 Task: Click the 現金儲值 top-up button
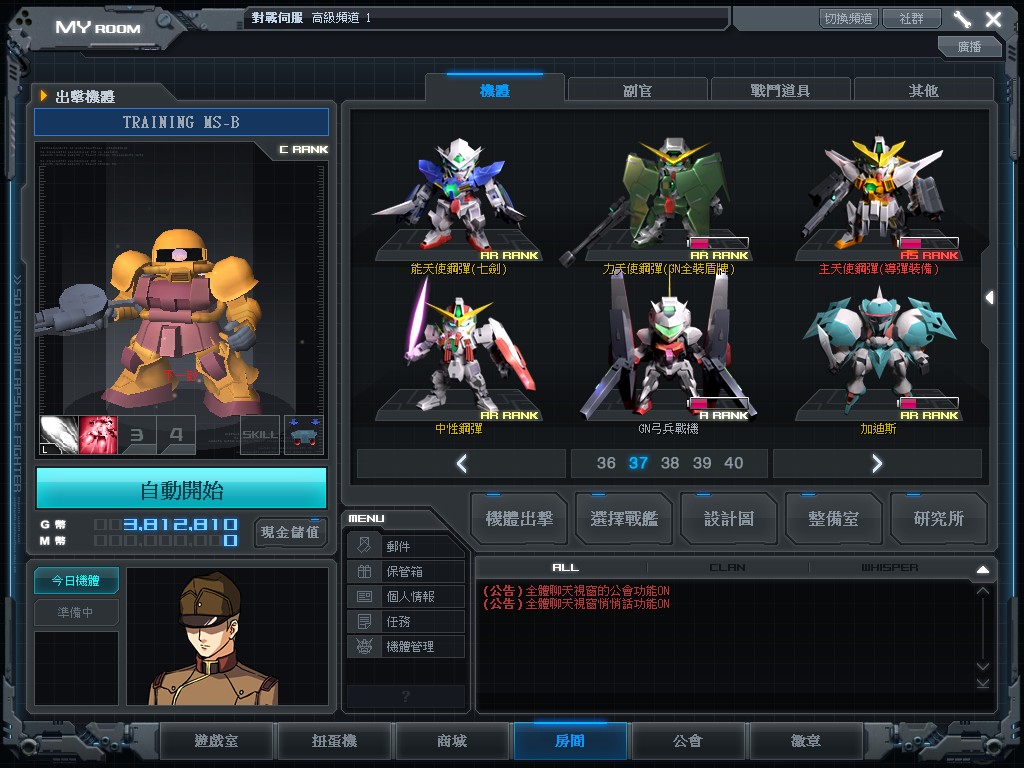click(290, 532)
